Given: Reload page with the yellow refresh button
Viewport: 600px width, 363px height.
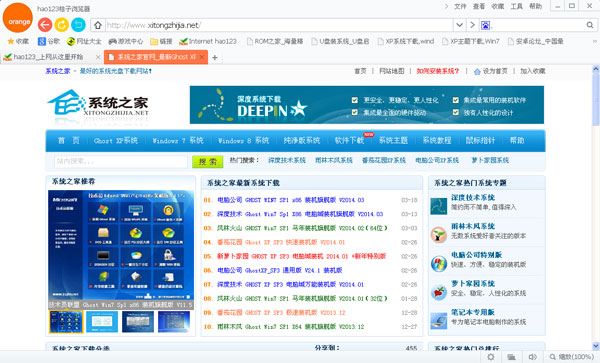Looking at the screenshot, I should [61, 25].
